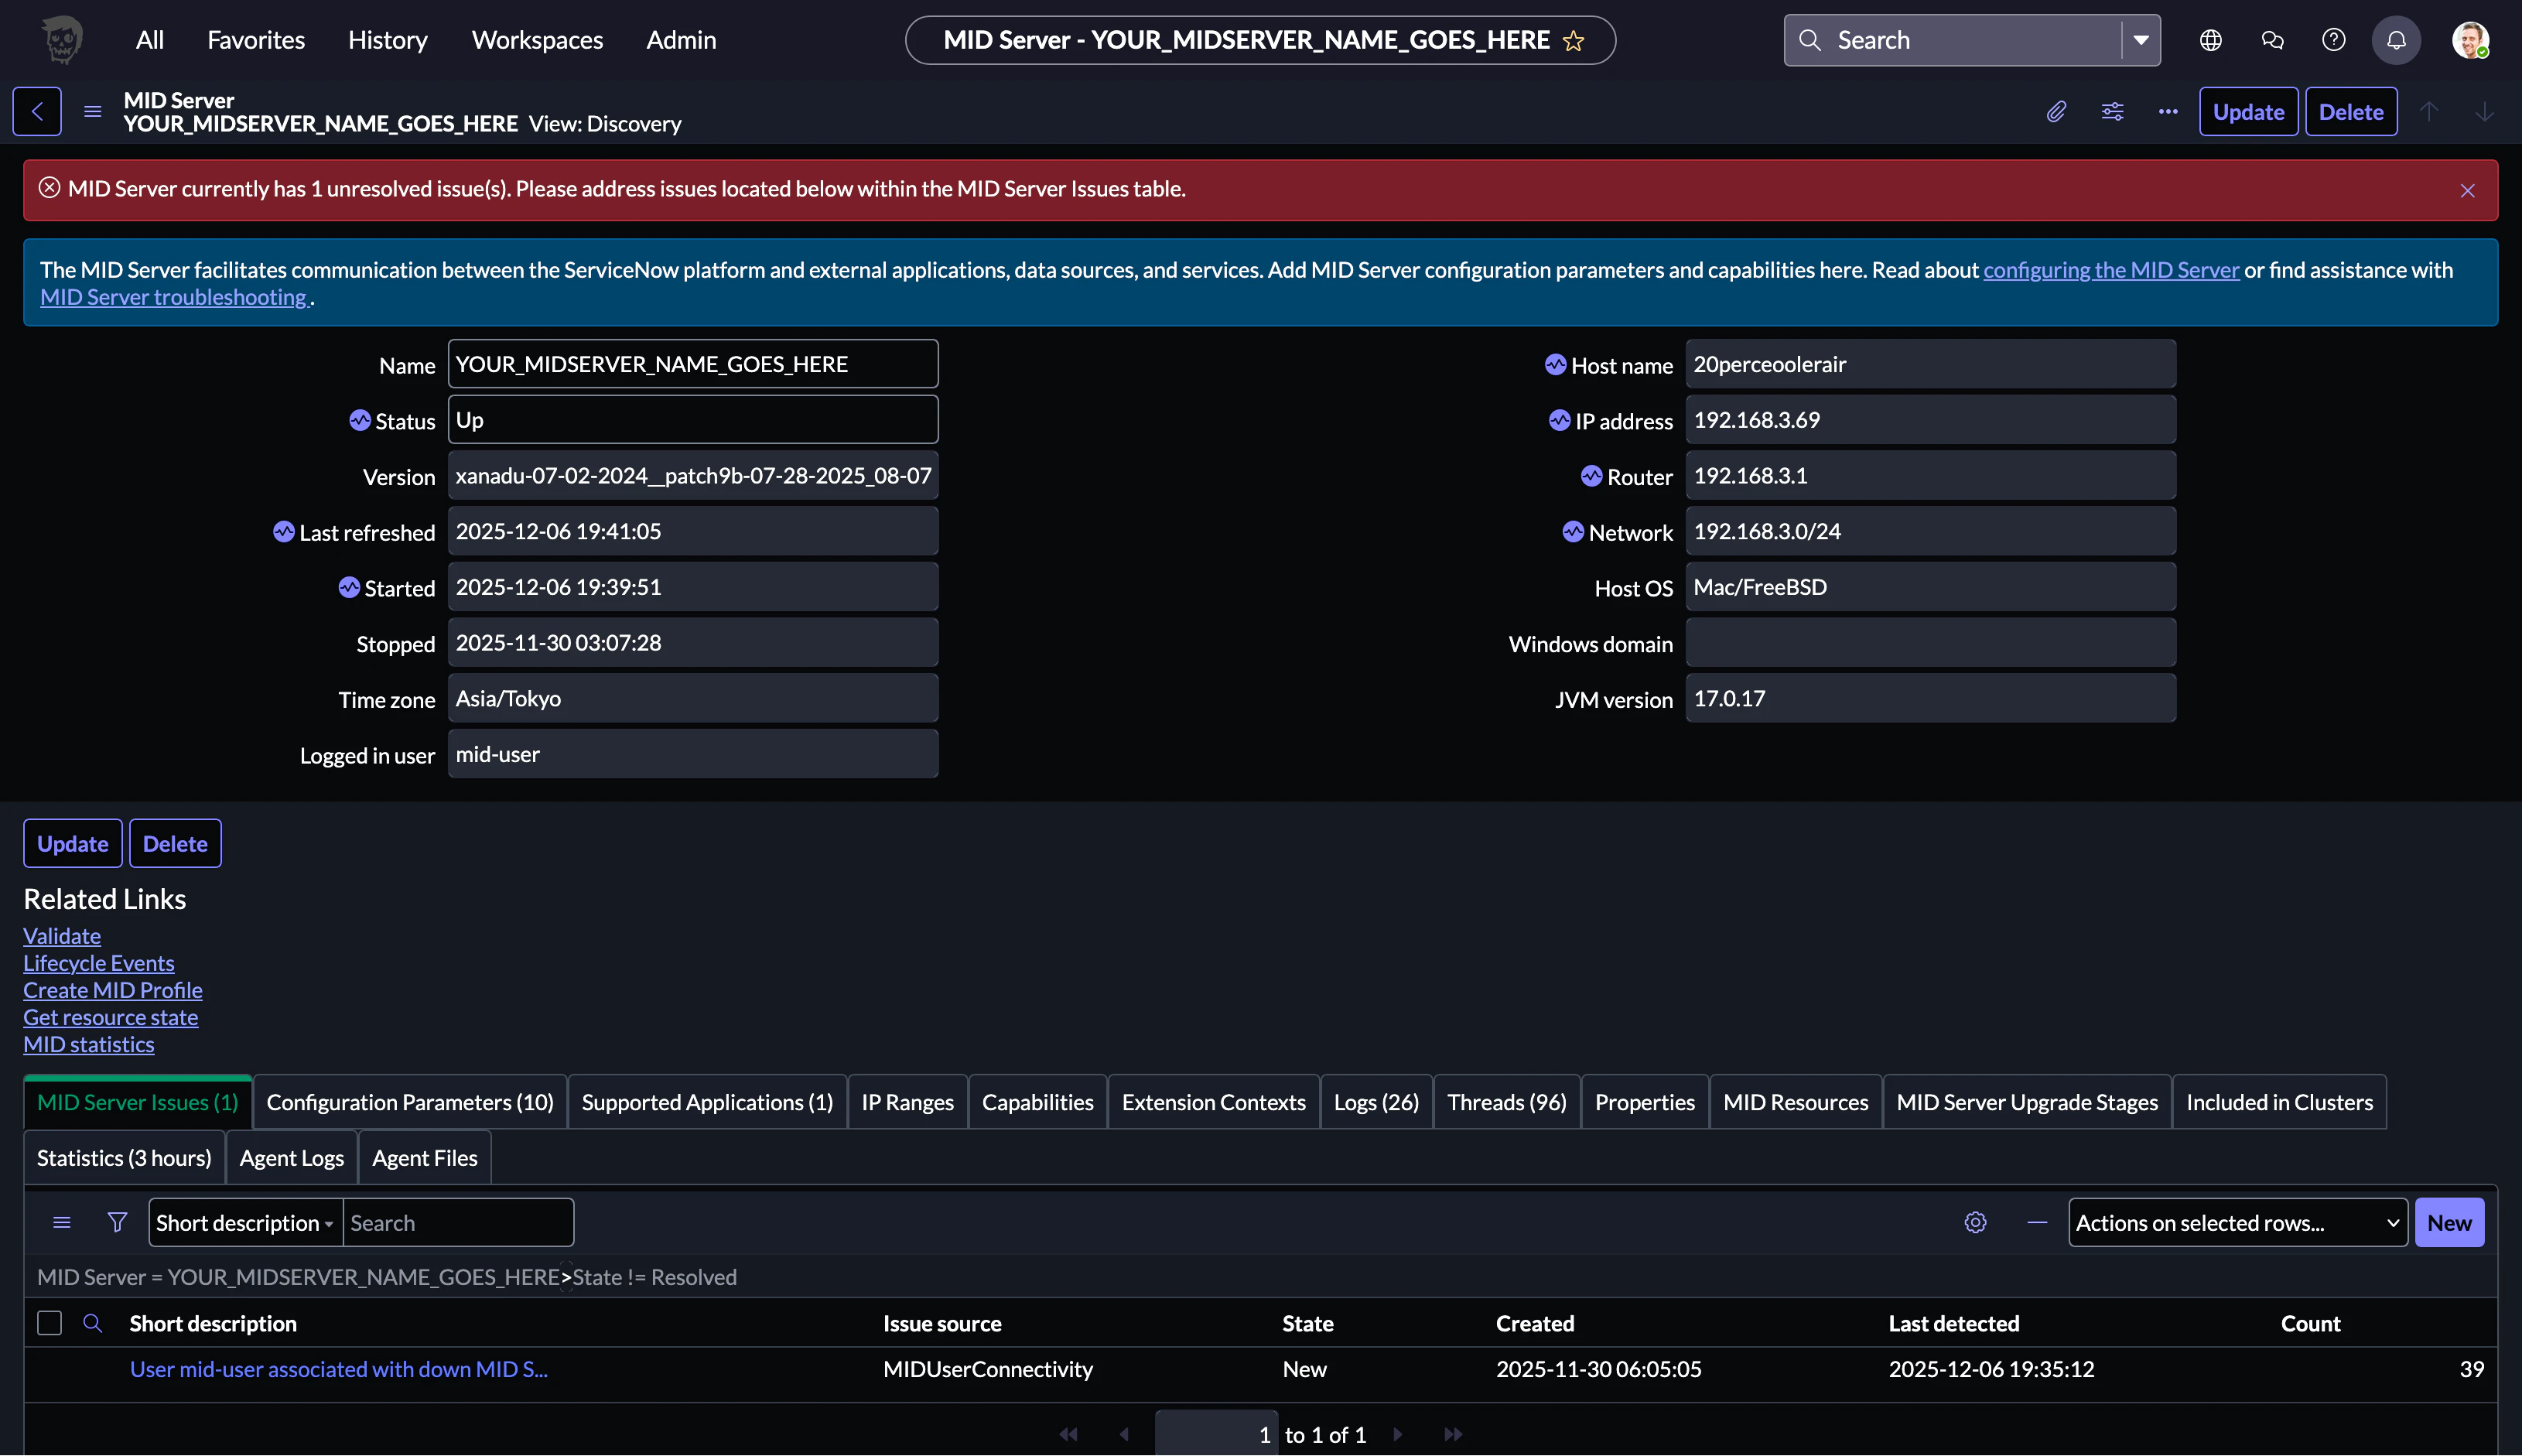Image resolution: width=2522 pixels, height=1456 pixels.
Task: Click the New button in issues list
Action: coord(2449,1222)
